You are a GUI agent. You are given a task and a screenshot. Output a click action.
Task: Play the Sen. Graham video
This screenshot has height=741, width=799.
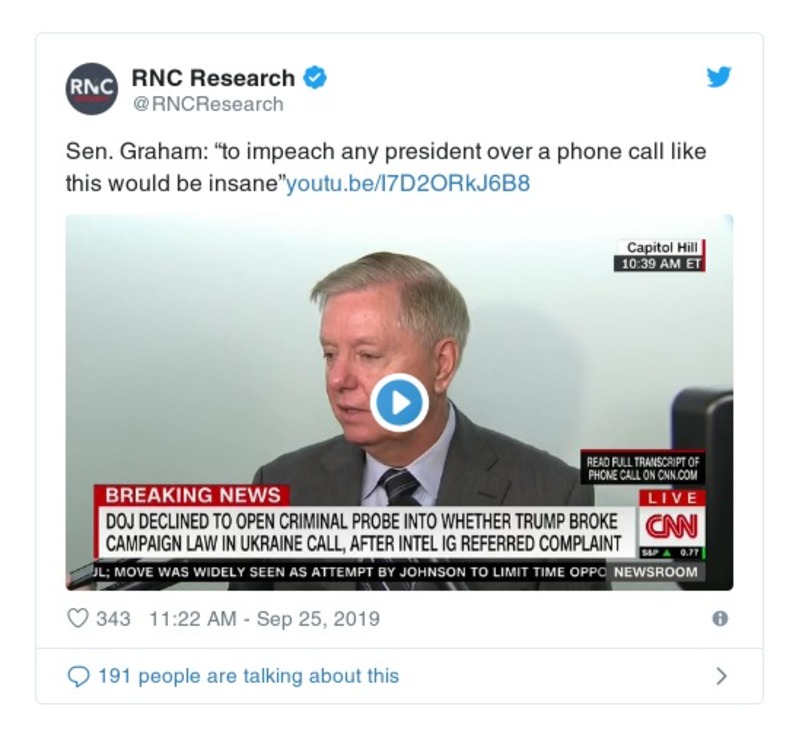pyautogui.click(x=399, y=402)
